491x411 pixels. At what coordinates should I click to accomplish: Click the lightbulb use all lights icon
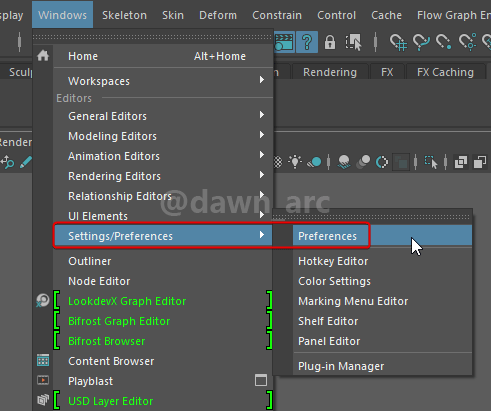pyautogui.click(x=295, y=162)
